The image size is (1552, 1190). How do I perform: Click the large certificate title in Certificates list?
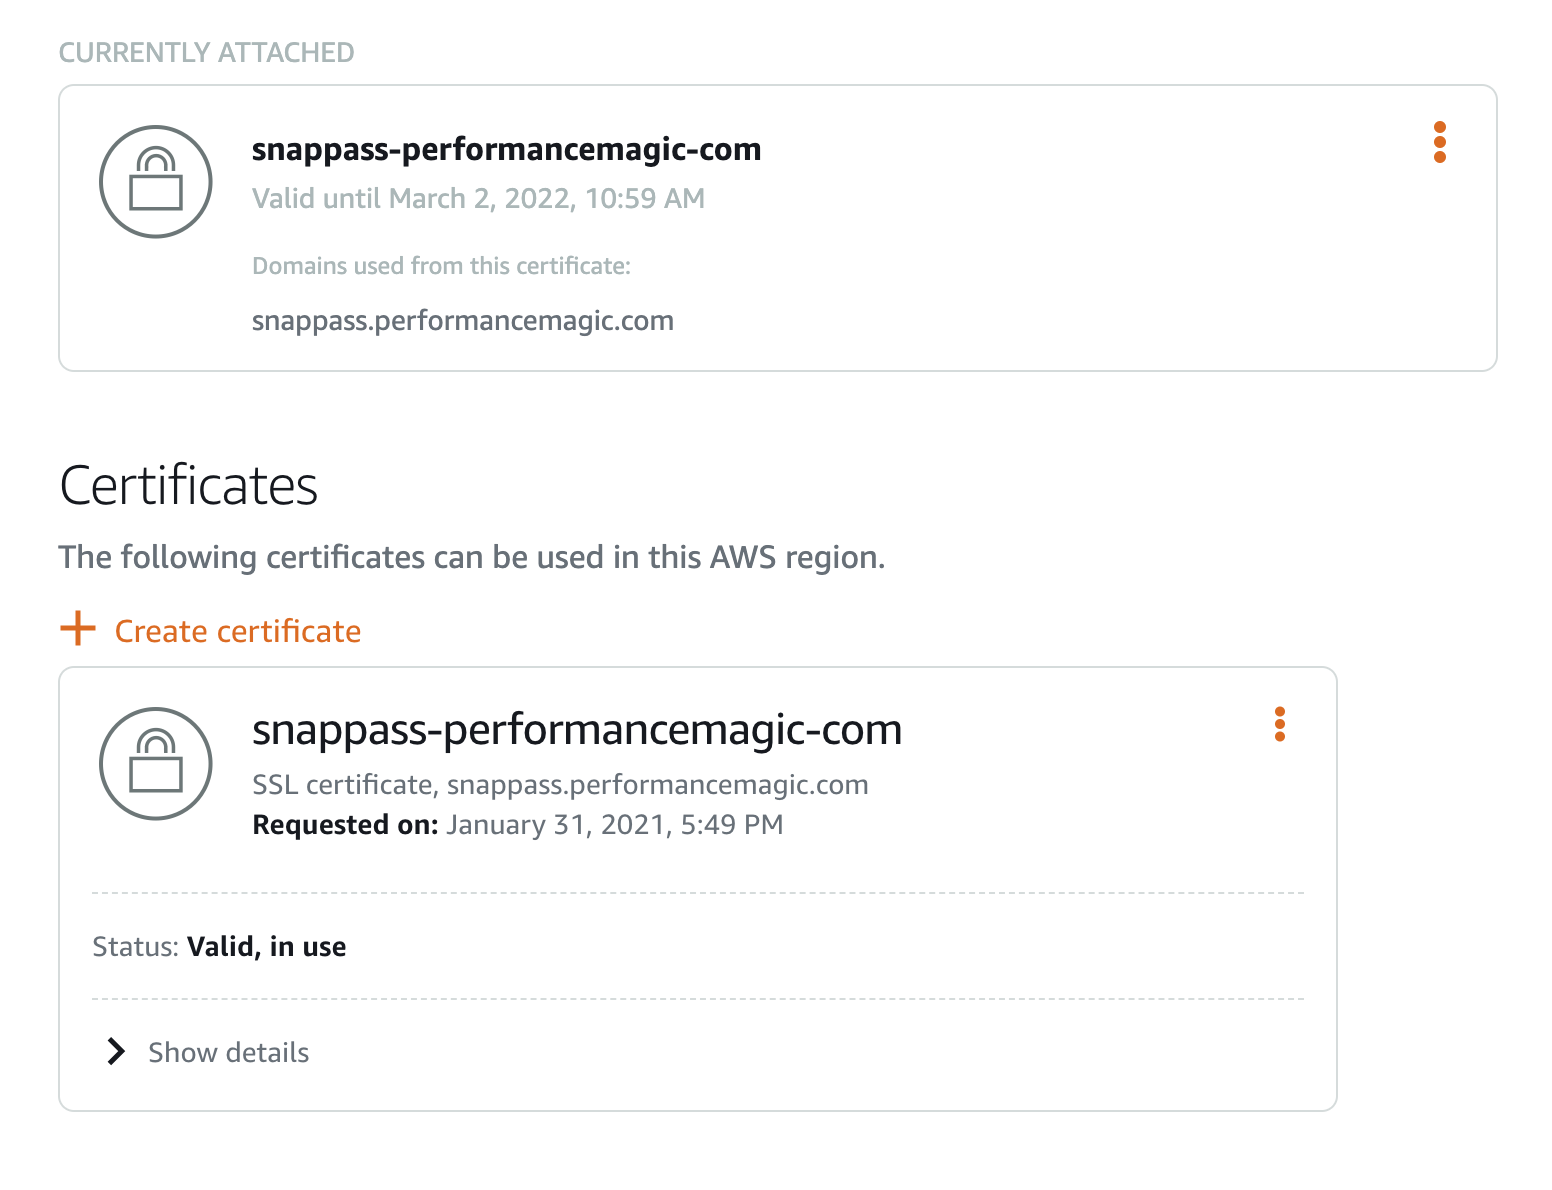pos(577,729)
